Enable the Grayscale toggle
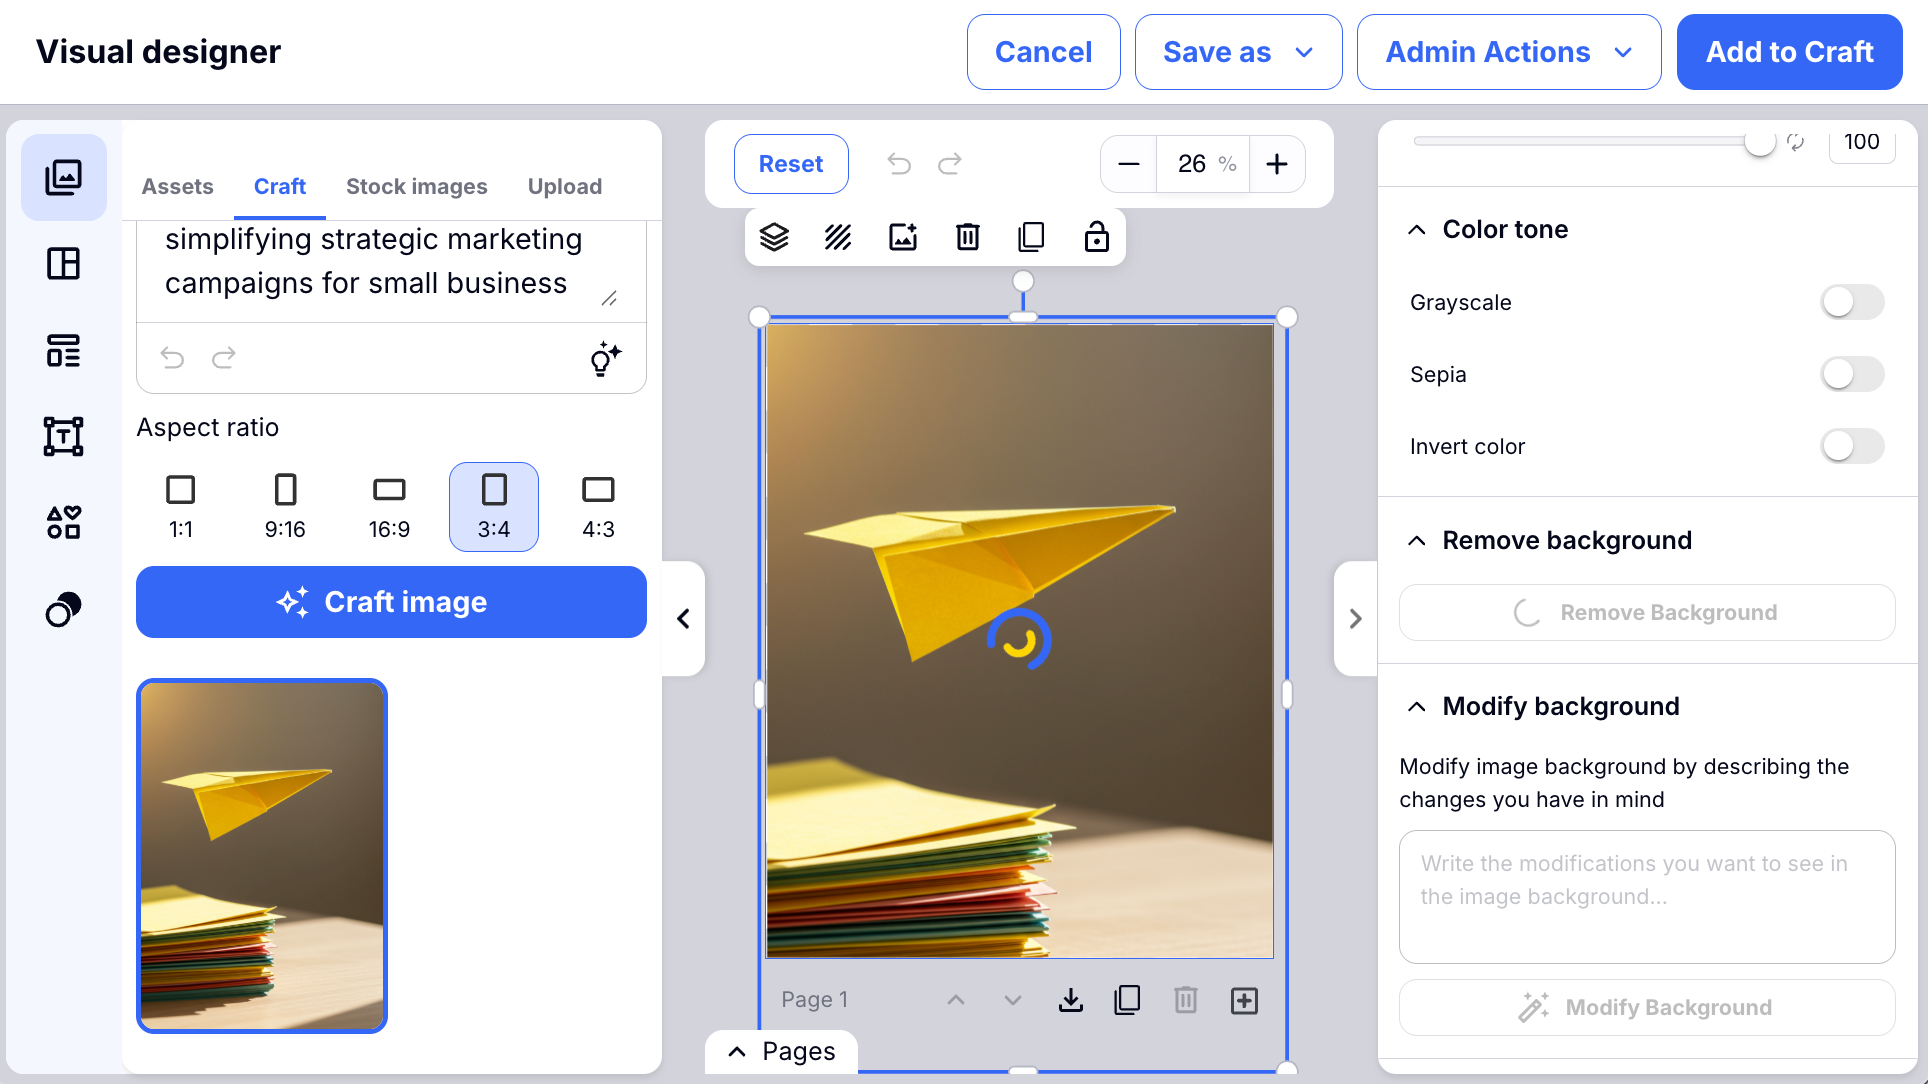The width and height of the screenshot is (1928, 1084). [1851, 302]
